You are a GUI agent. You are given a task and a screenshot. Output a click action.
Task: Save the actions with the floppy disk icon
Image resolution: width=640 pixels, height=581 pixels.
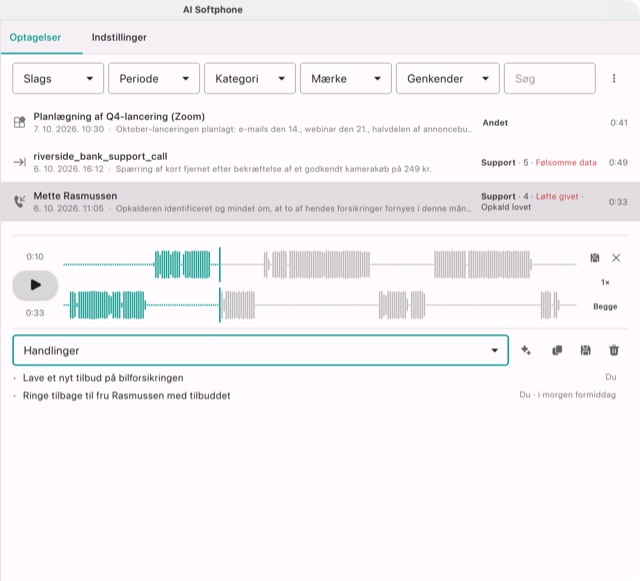pos(585,350)
